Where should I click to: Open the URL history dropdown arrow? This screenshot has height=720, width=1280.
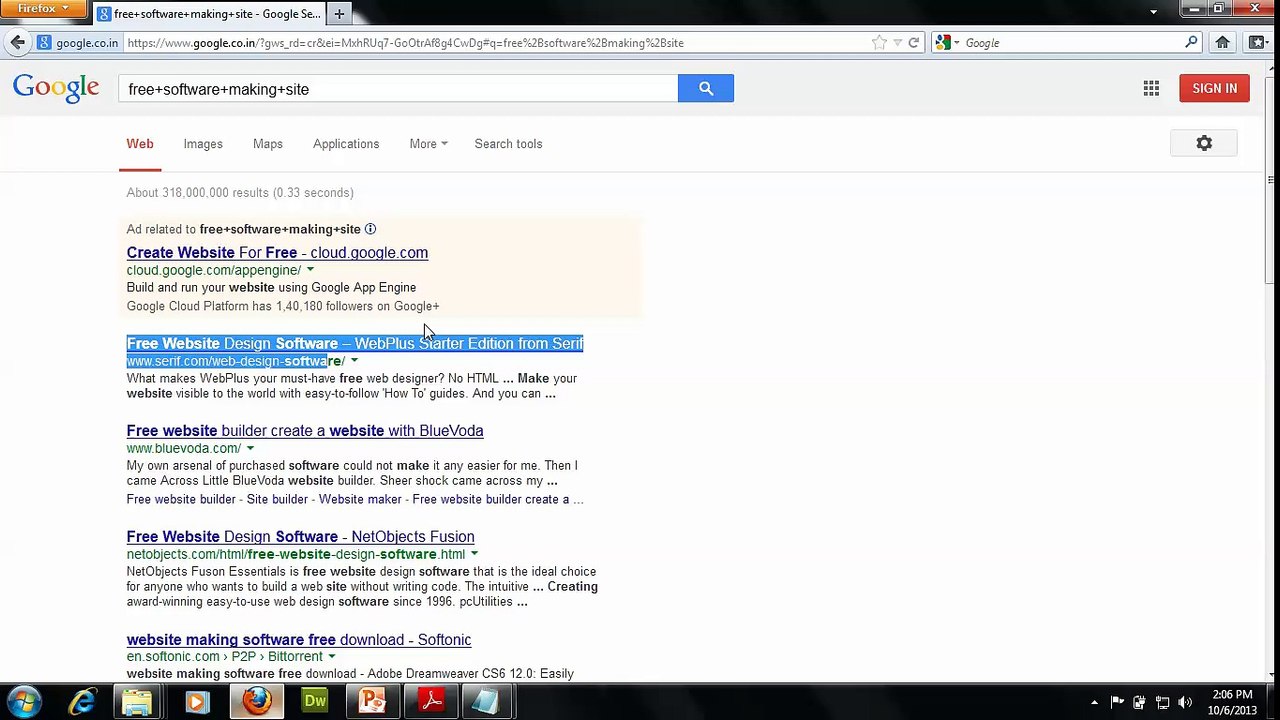click(897, 43)
